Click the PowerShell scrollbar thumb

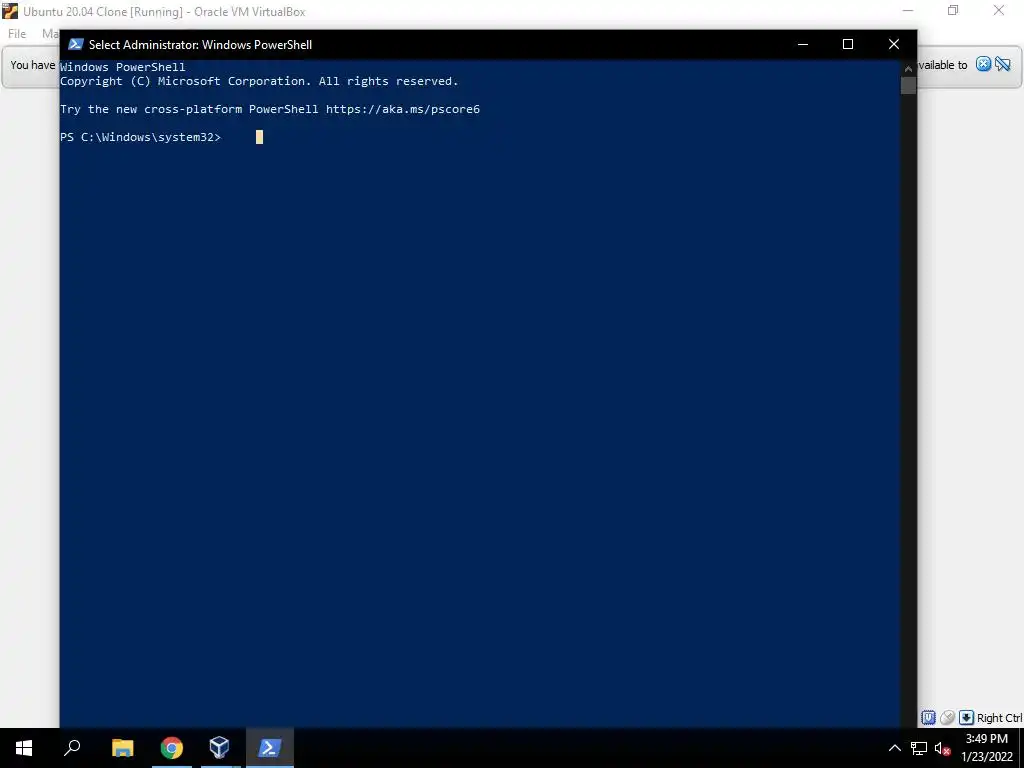pos(908,86)
